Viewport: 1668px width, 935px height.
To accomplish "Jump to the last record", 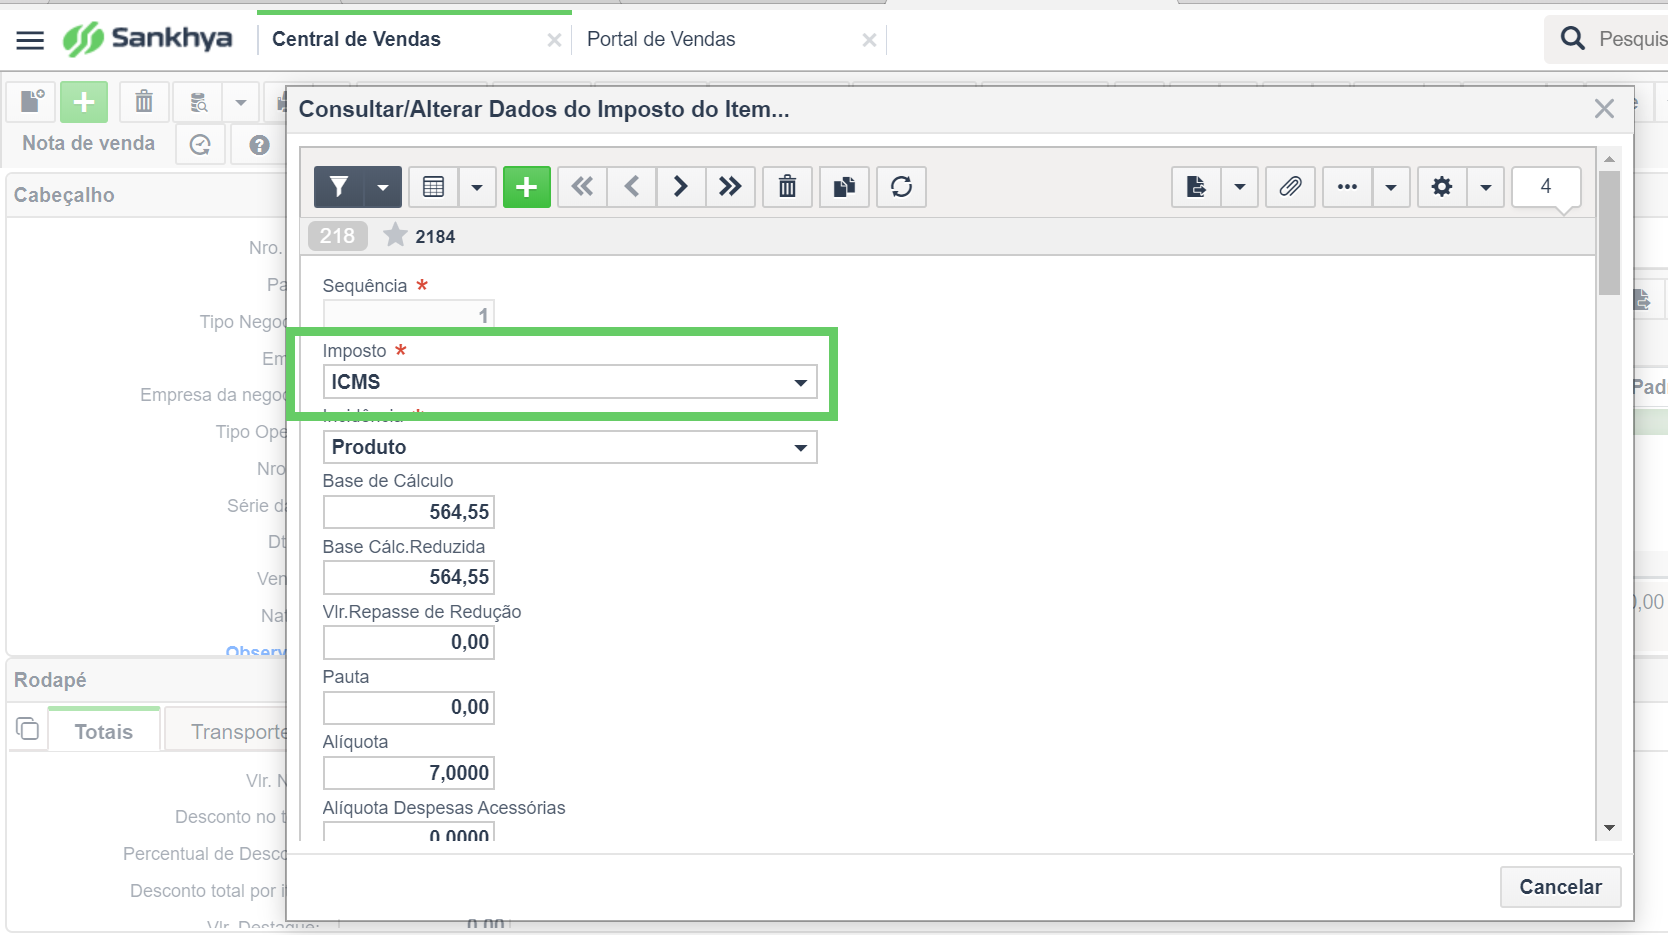I will pyautogui.click(x=730, y=187).
